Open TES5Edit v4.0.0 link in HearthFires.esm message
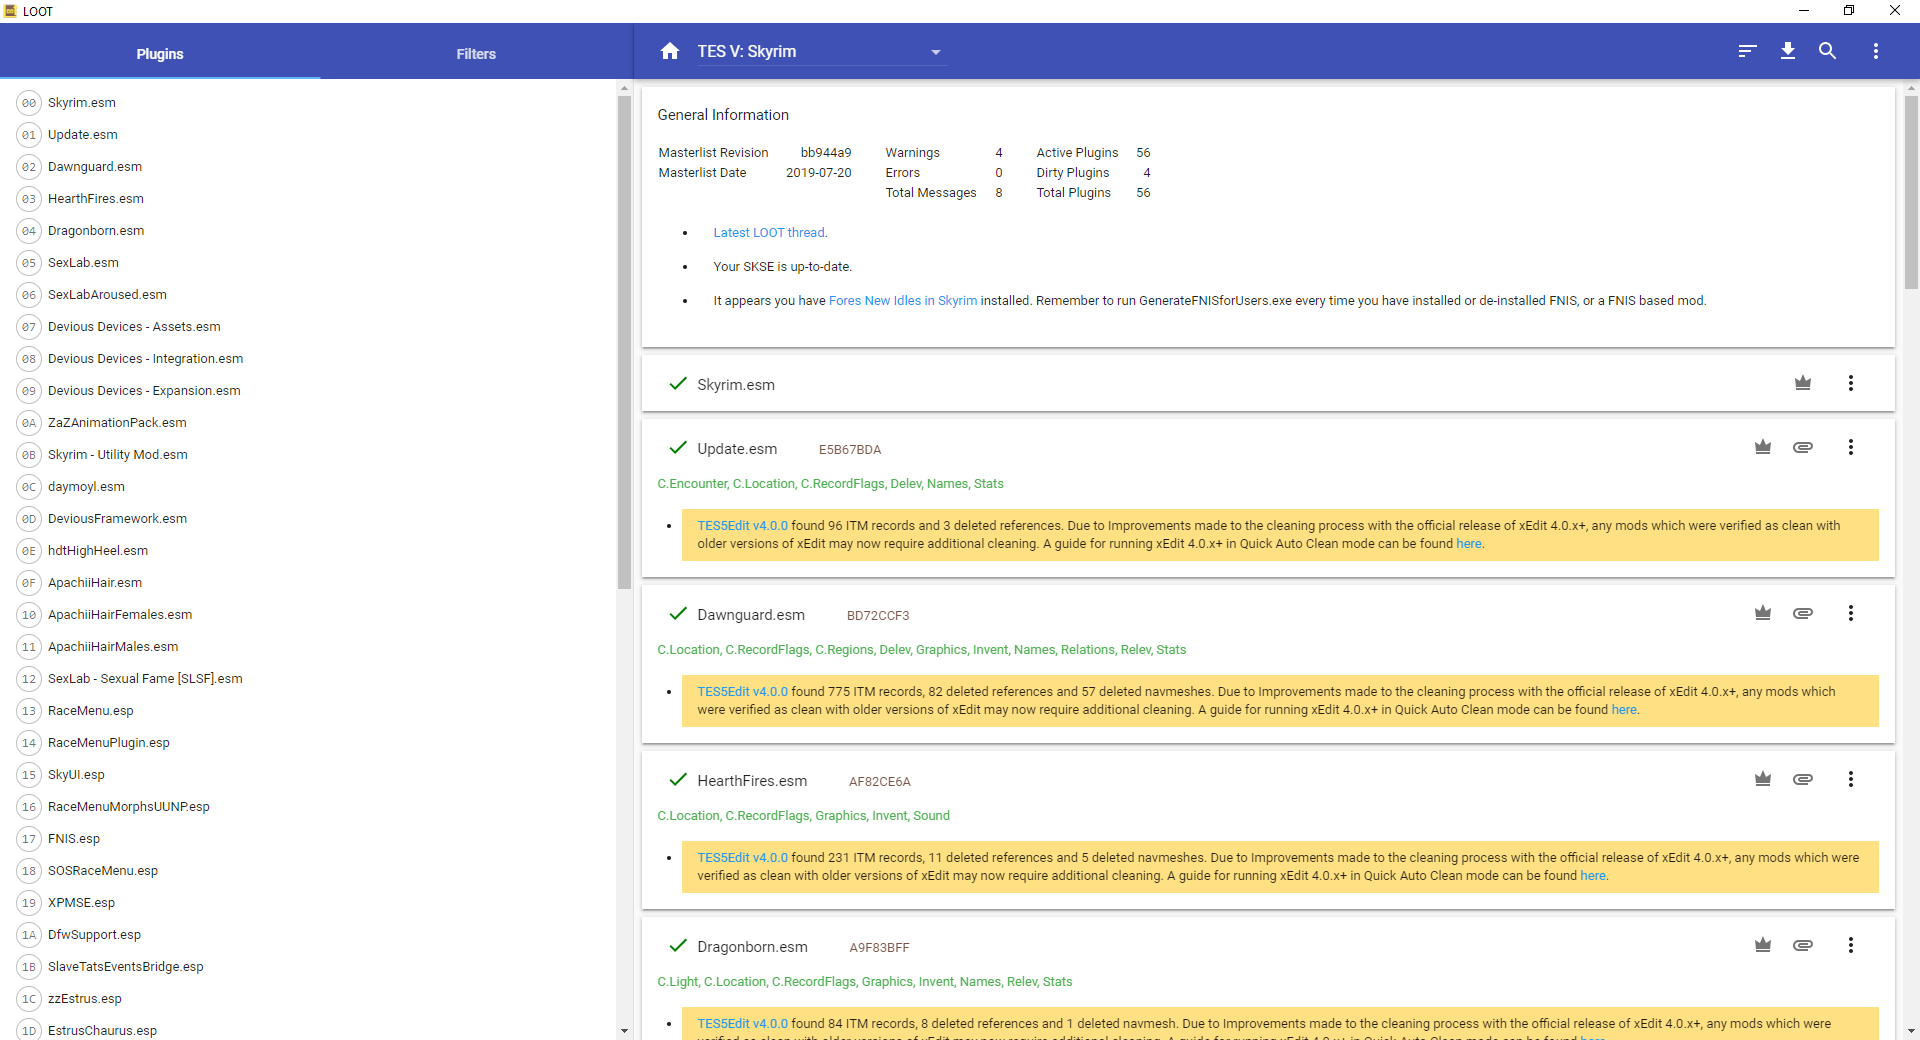This screenshot has height=1040, width=1920. pos(742,858)
